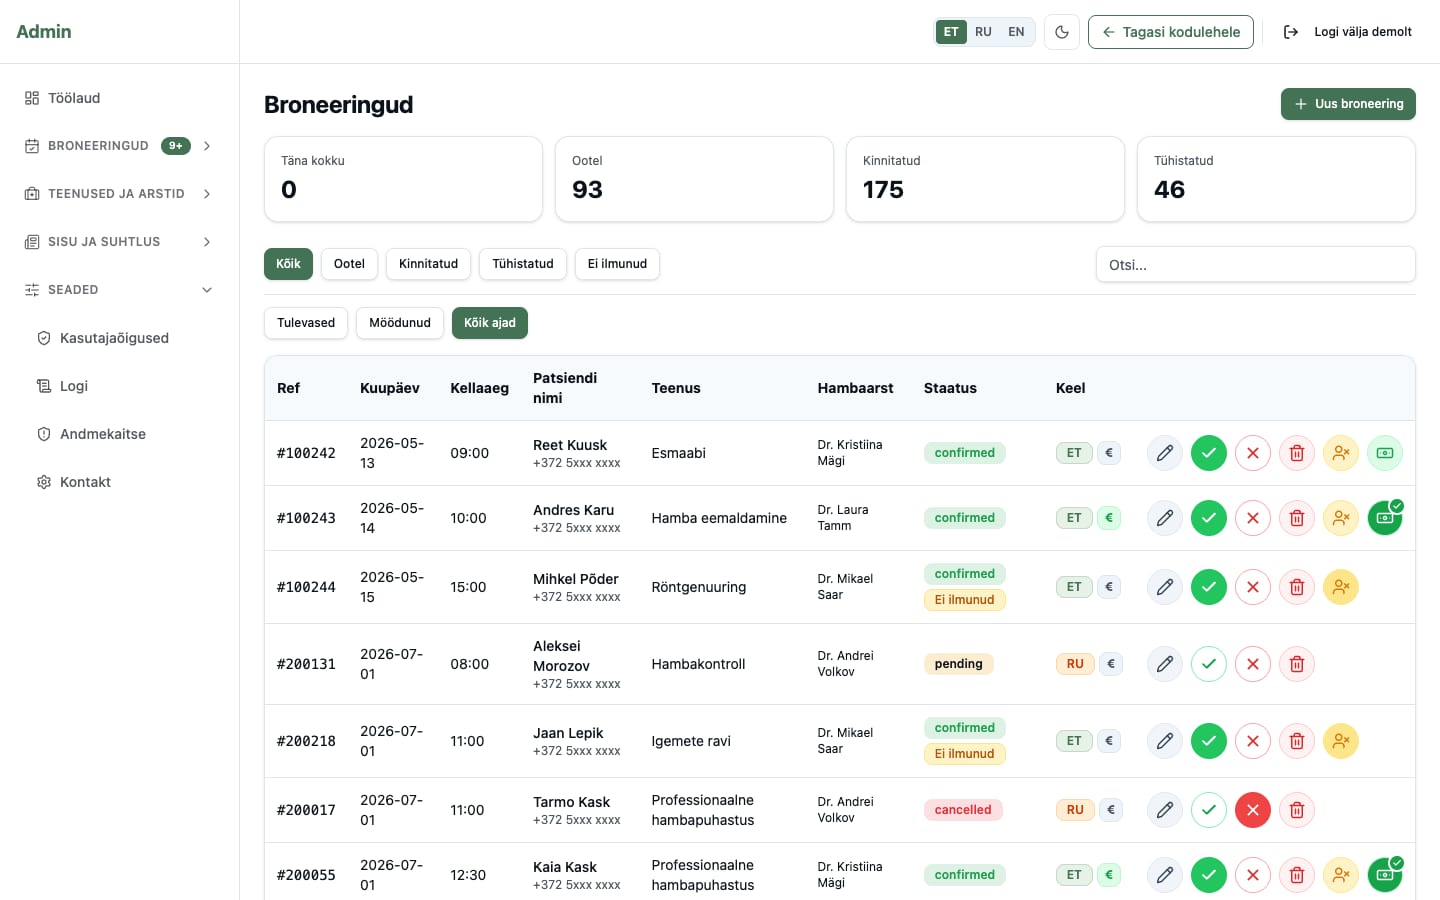Image resolution: width=1440 pixels, height=900 pixels.
Task: Toggle dark mode with the moon icon
Action: pos(1062,32)
